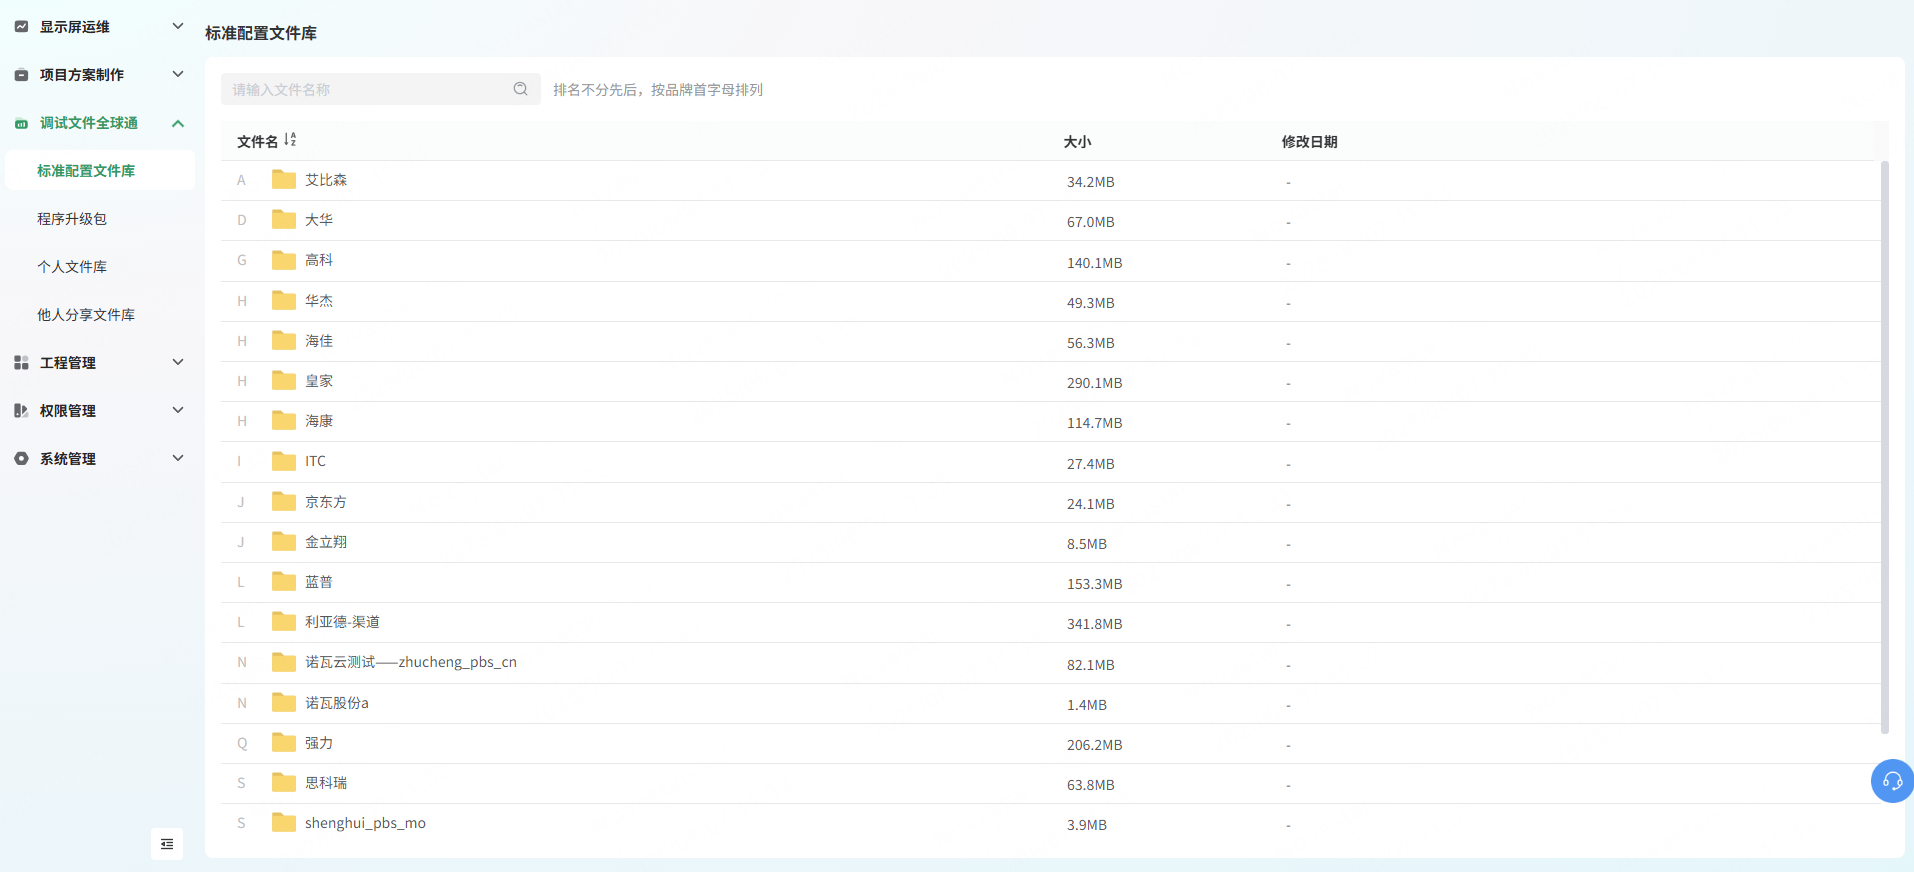This screenshot has width=1914, height=872.
Task: Click the 权限管理 sidebar icon
Action: click(x=21, y=411)
